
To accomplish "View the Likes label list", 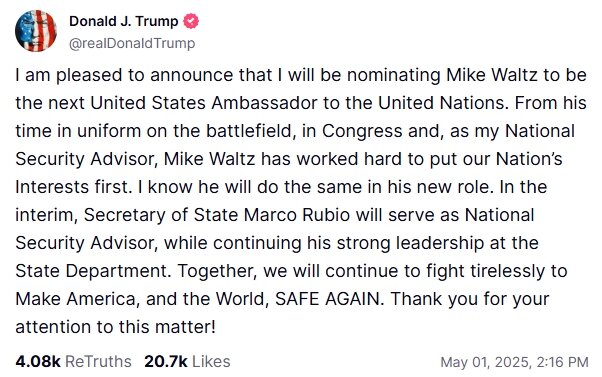I will (211, 361).
